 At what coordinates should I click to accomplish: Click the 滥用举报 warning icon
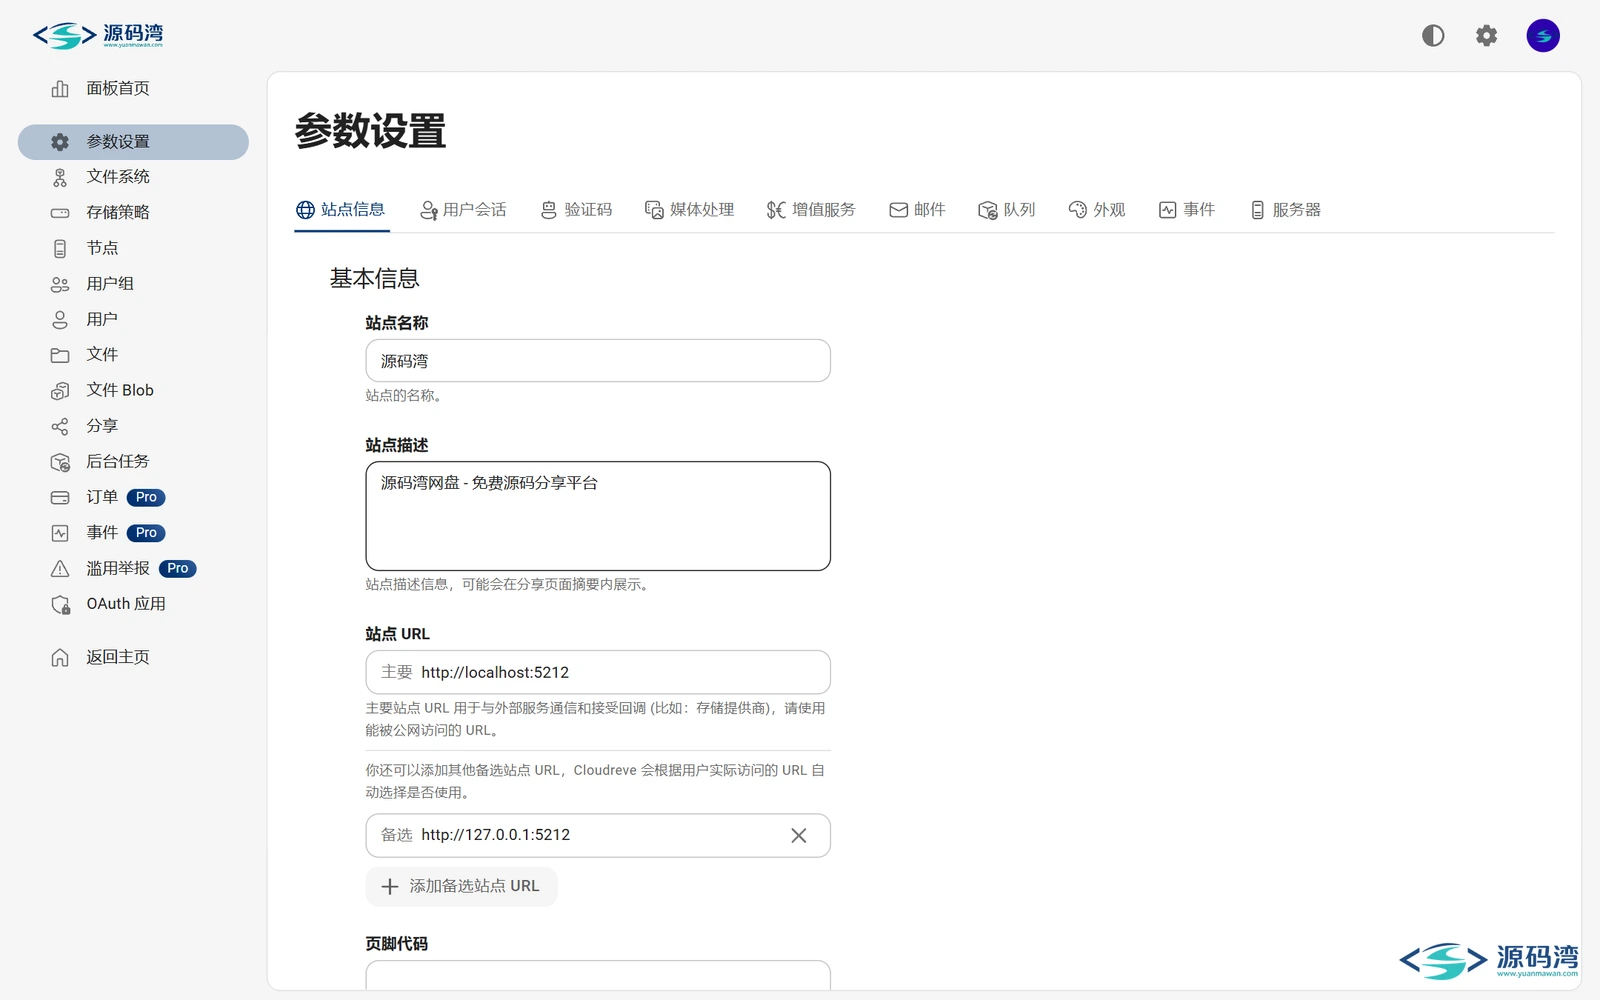pyautogui.click(x=60, y=569)
